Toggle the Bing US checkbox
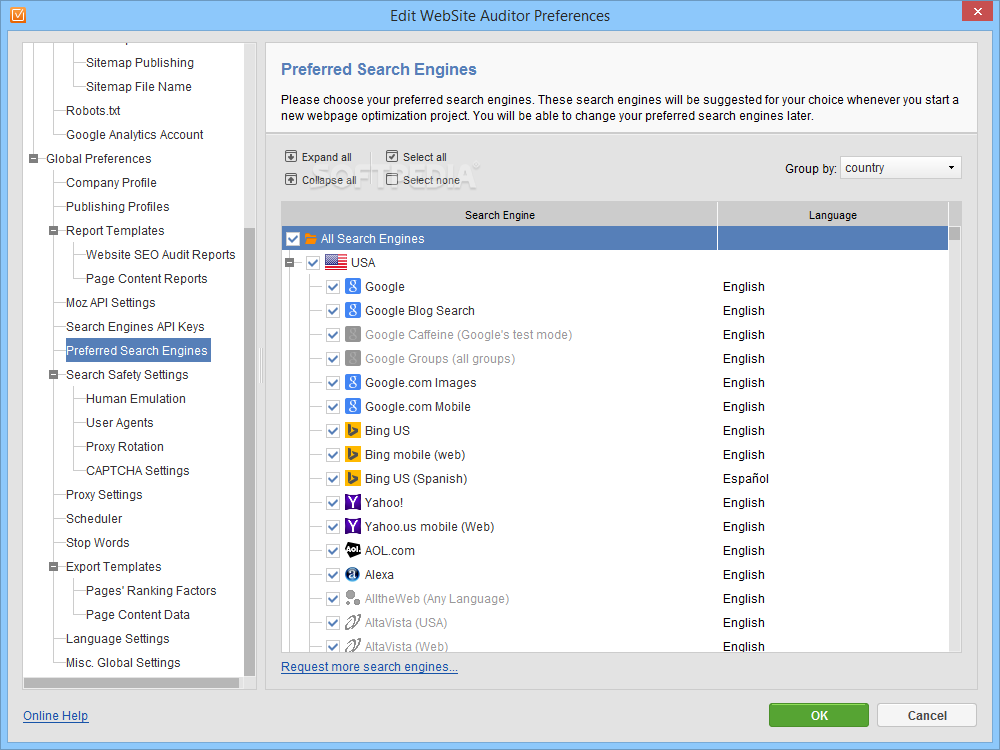The width and height of the screenshot is (1000, 750). 333,430
